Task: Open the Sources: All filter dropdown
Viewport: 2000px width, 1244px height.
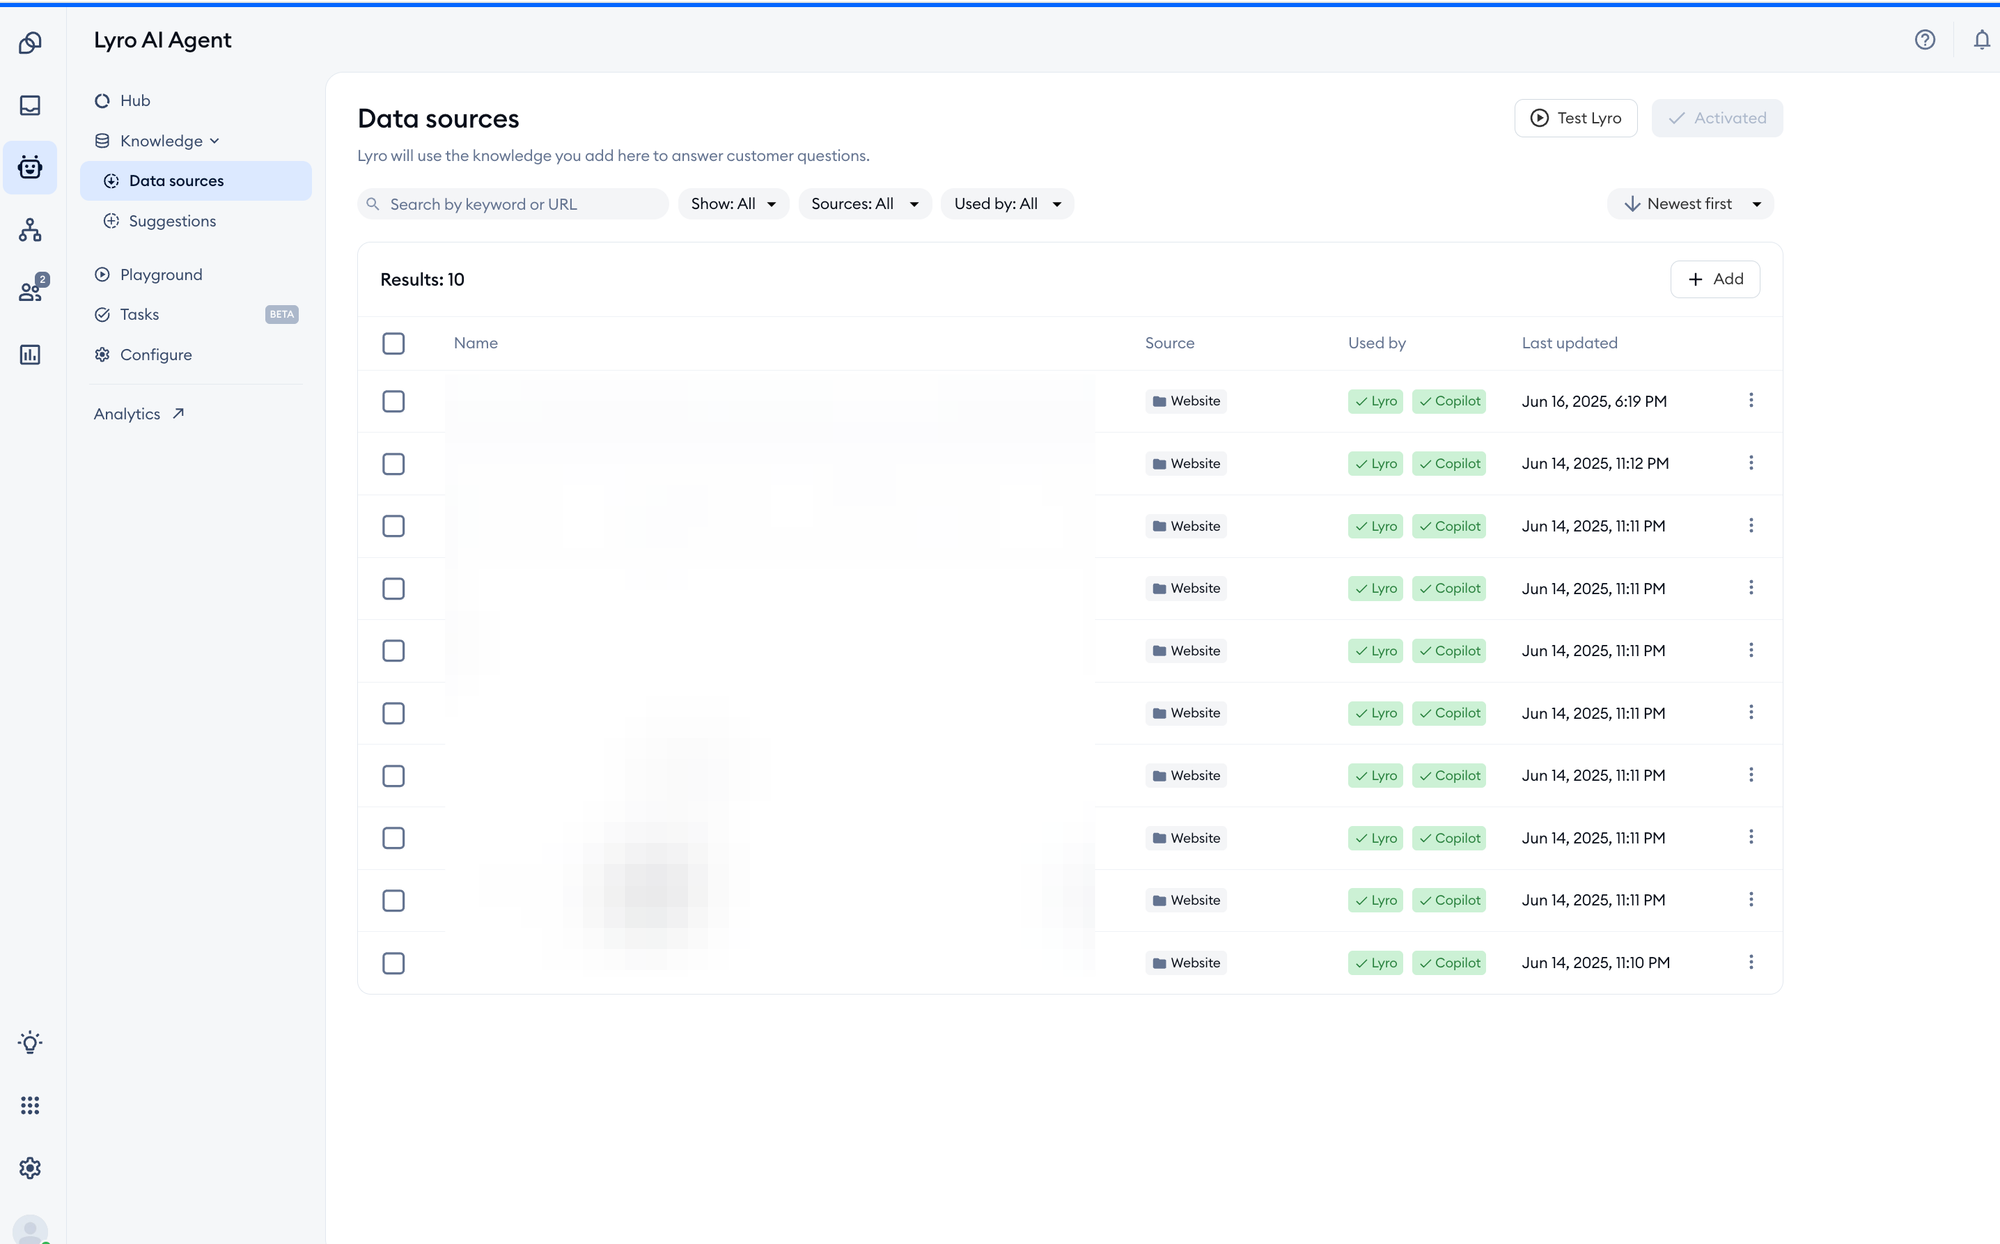Action: tap(865, 204)
